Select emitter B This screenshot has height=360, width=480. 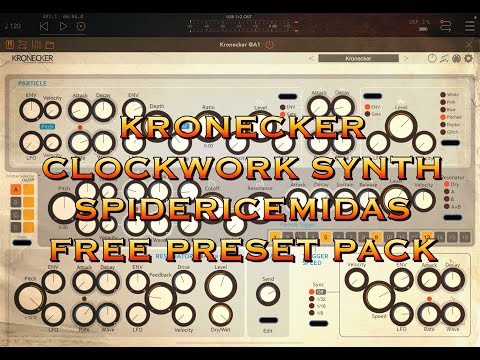click(16, 203)
